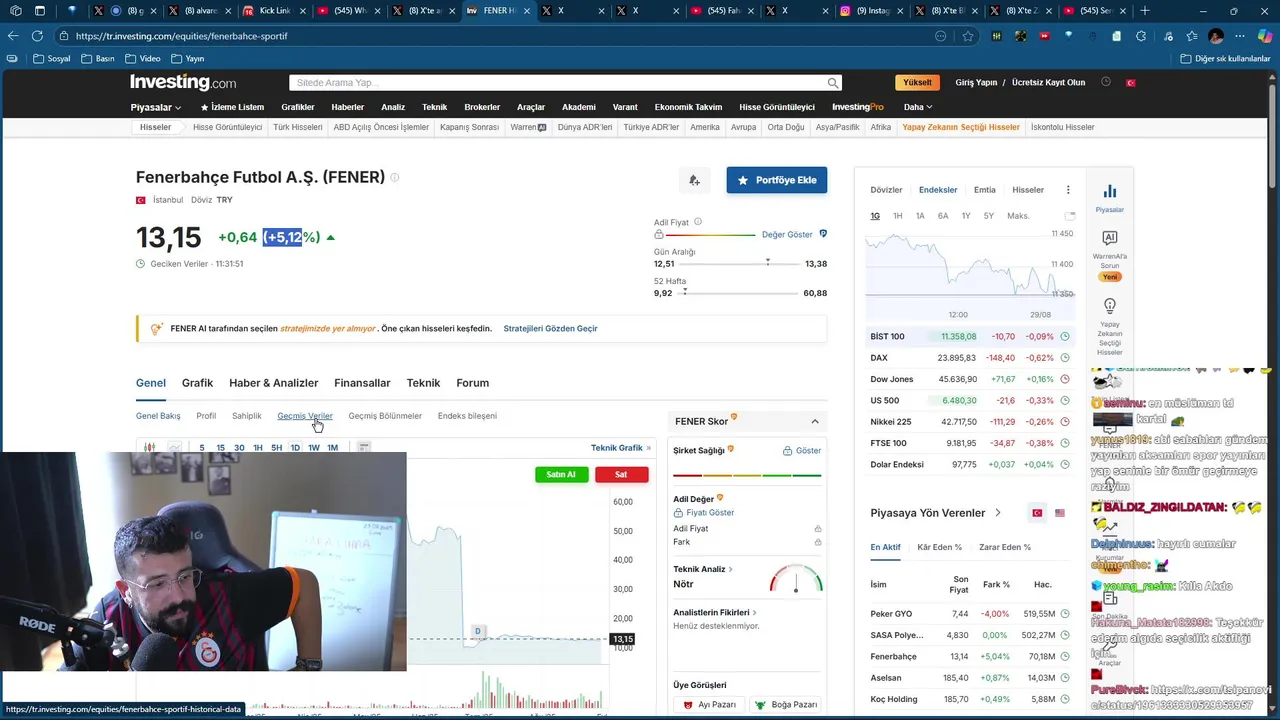The height and width of the screenshot is (720, 1280).
Task: Expand Piyasaya Yön Verenler arrow
Action: pos(997,513)
